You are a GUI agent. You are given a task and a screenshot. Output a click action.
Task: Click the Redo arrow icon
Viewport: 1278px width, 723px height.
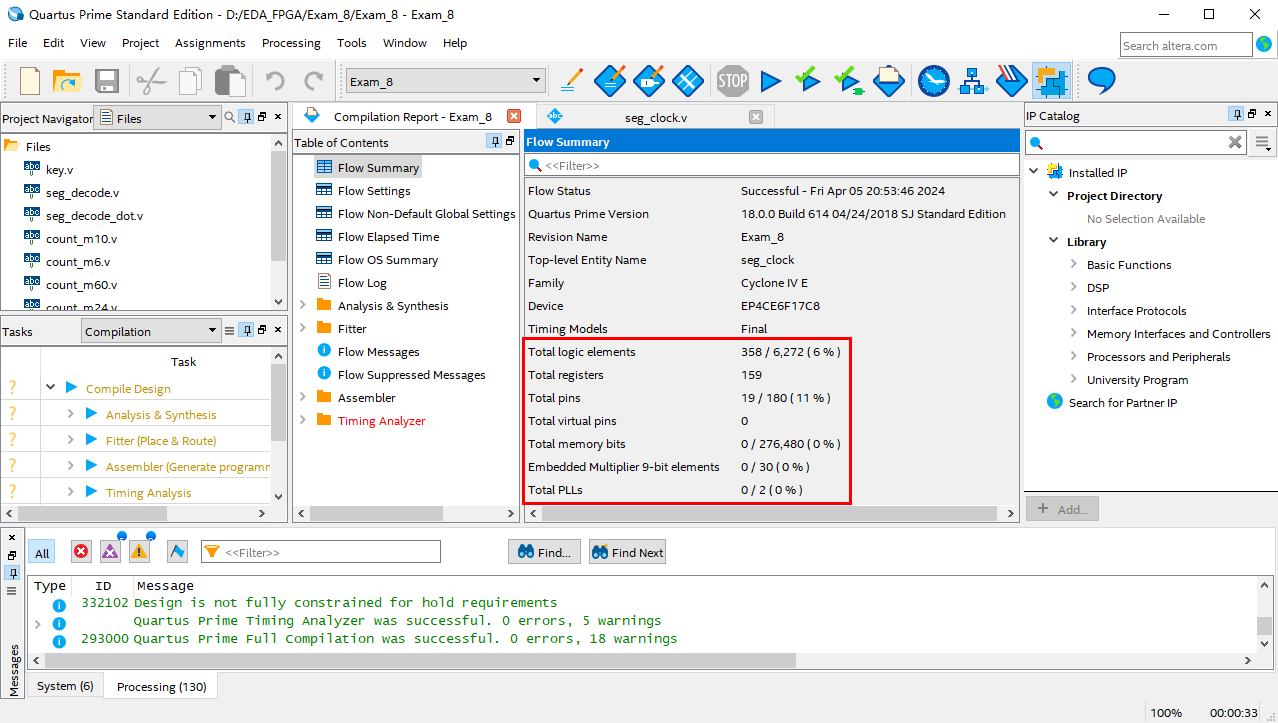point(313,81)
